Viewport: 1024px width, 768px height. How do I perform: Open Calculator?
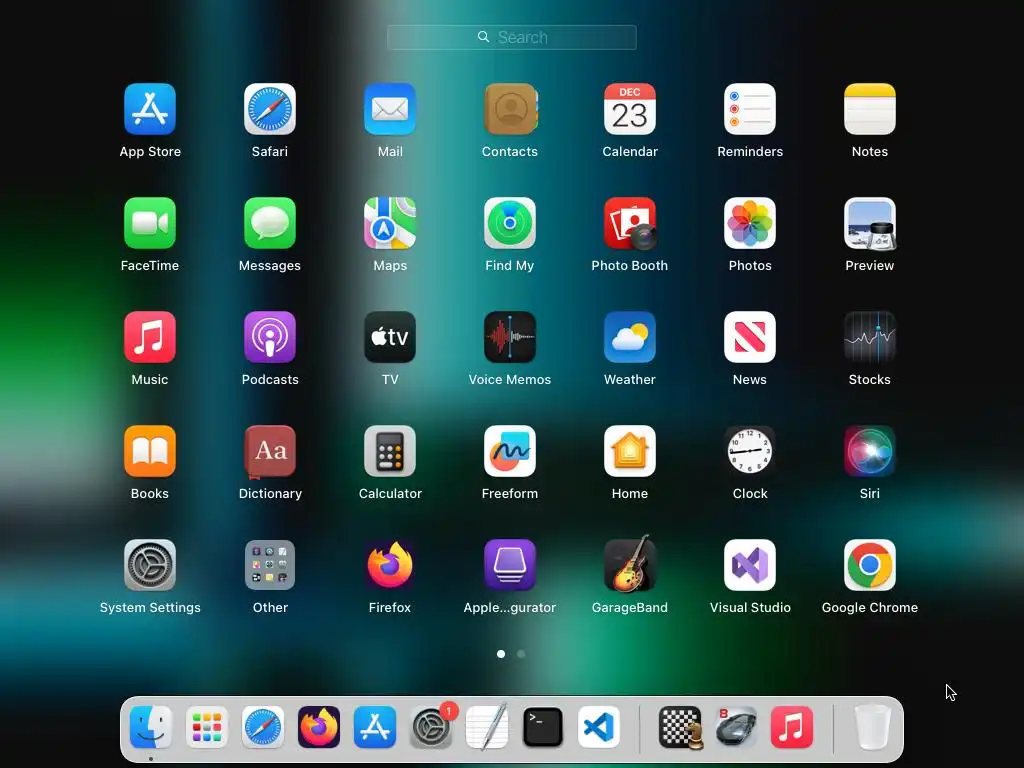(390, 451)
